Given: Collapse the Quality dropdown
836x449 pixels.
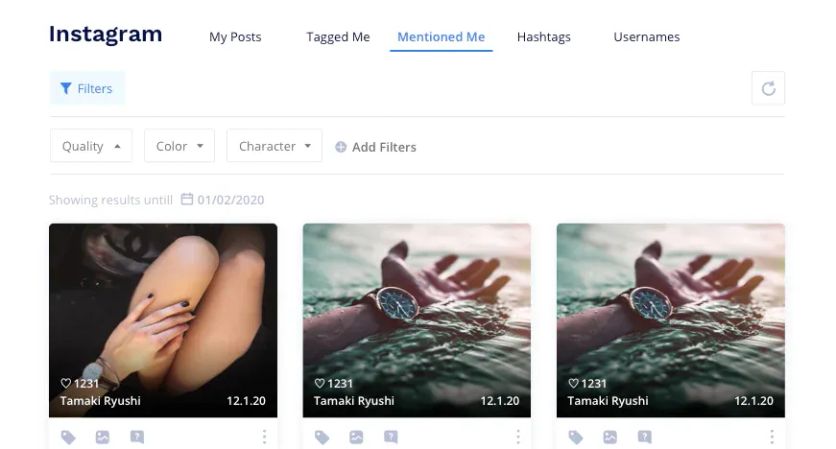Looking at the screenshot, I should 91,146.
